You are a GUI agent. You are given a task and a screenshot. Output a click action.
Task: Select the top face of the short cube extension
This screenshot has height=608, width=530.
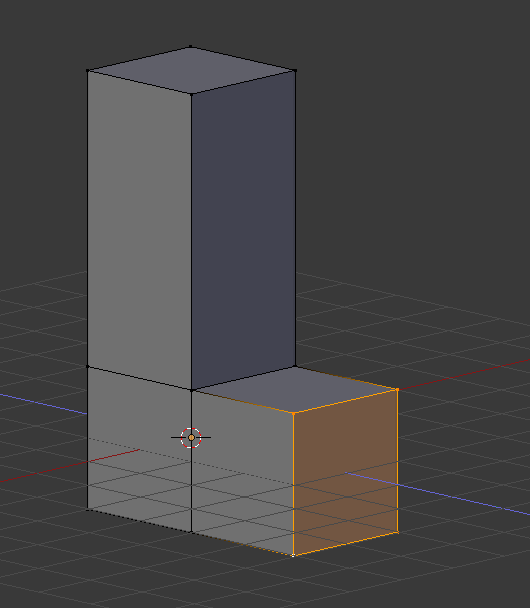(295, 389)
